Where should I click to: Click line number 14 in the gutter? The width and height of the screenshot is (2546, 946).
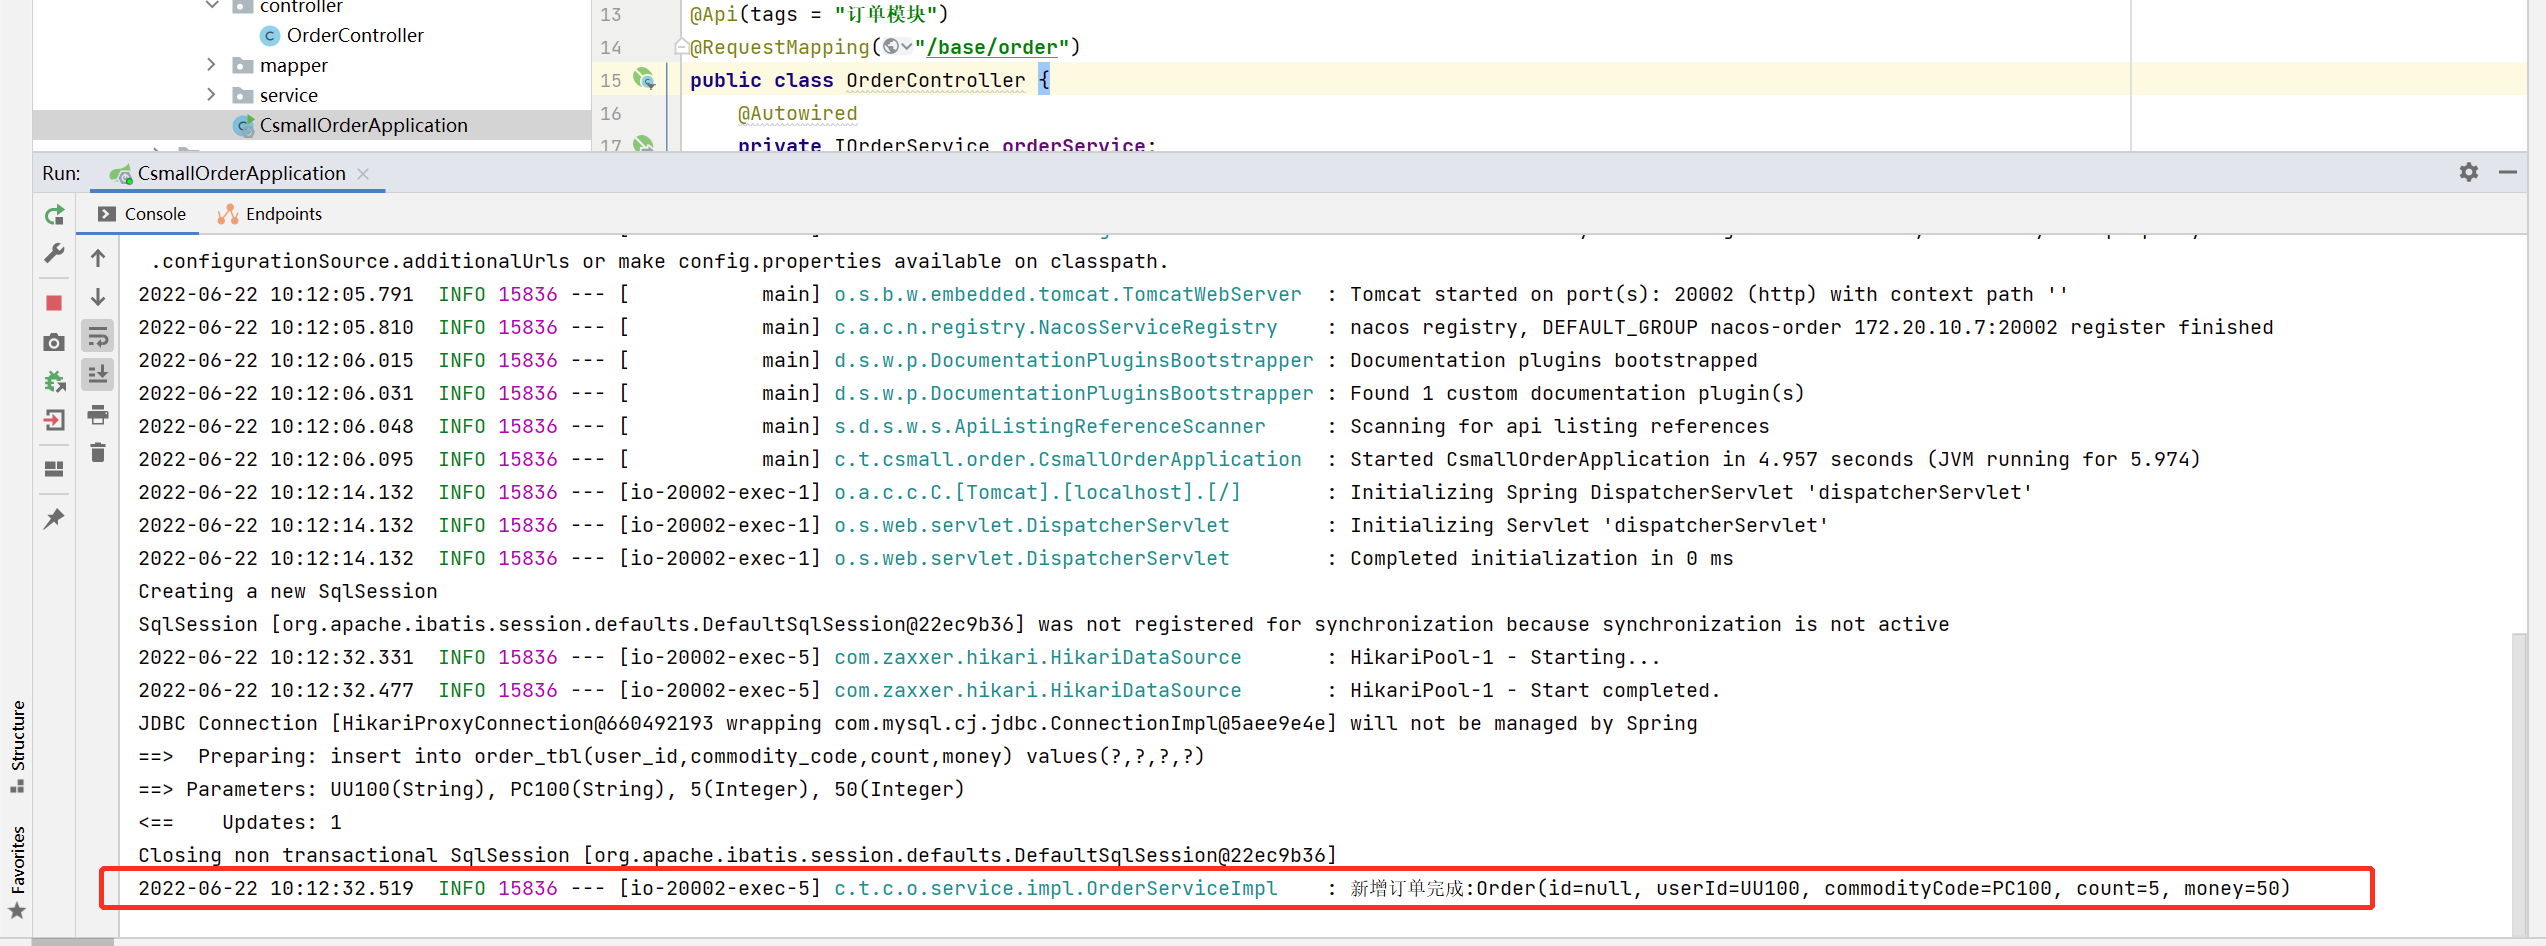(611, 47)
